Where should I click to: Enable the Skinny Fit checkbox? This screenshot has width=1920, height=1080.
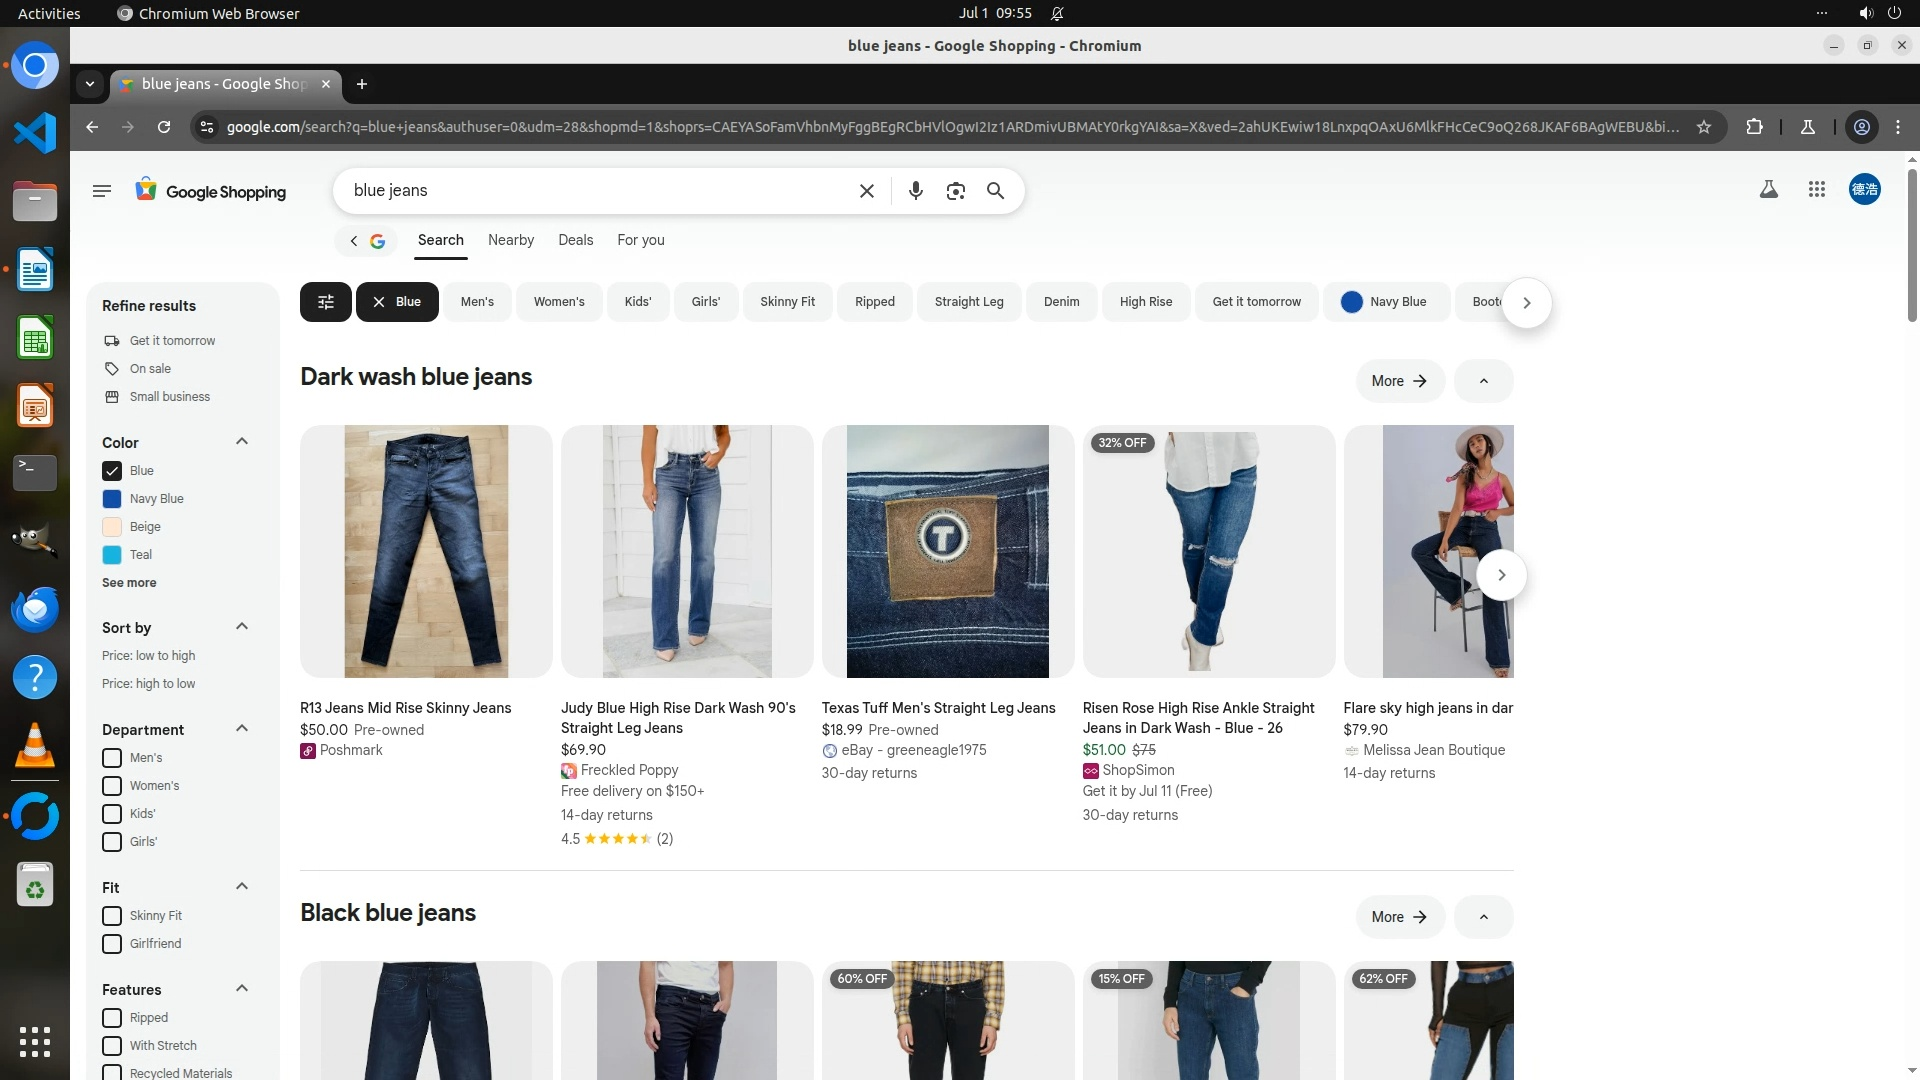(112, 916)
